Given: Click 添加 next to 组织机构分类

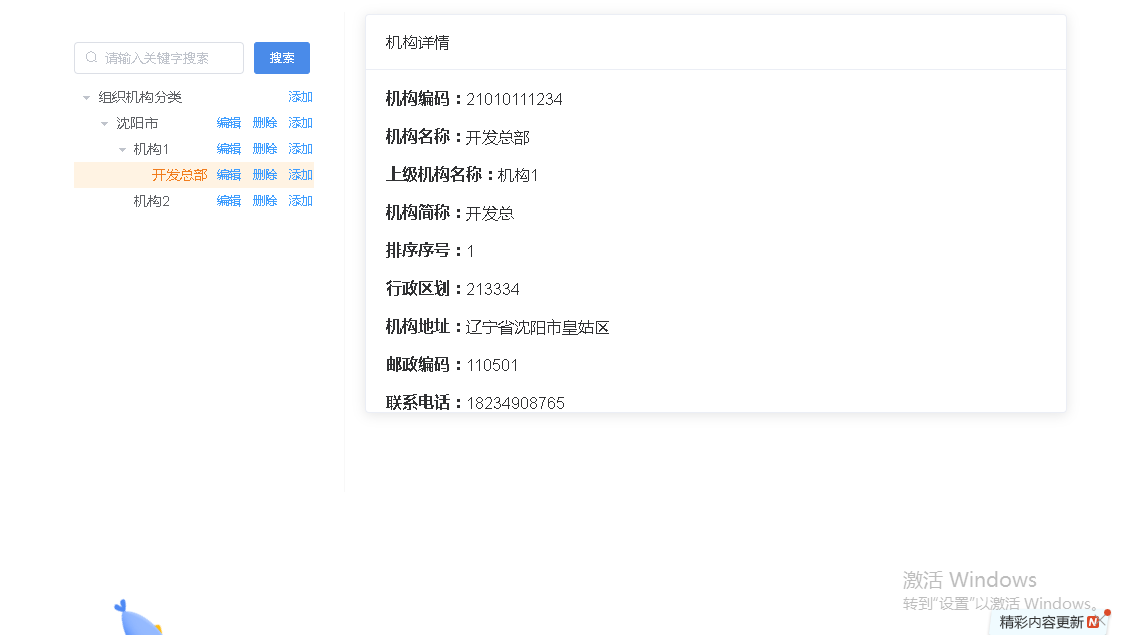Looking at the screenshot, I should point(300,96).
